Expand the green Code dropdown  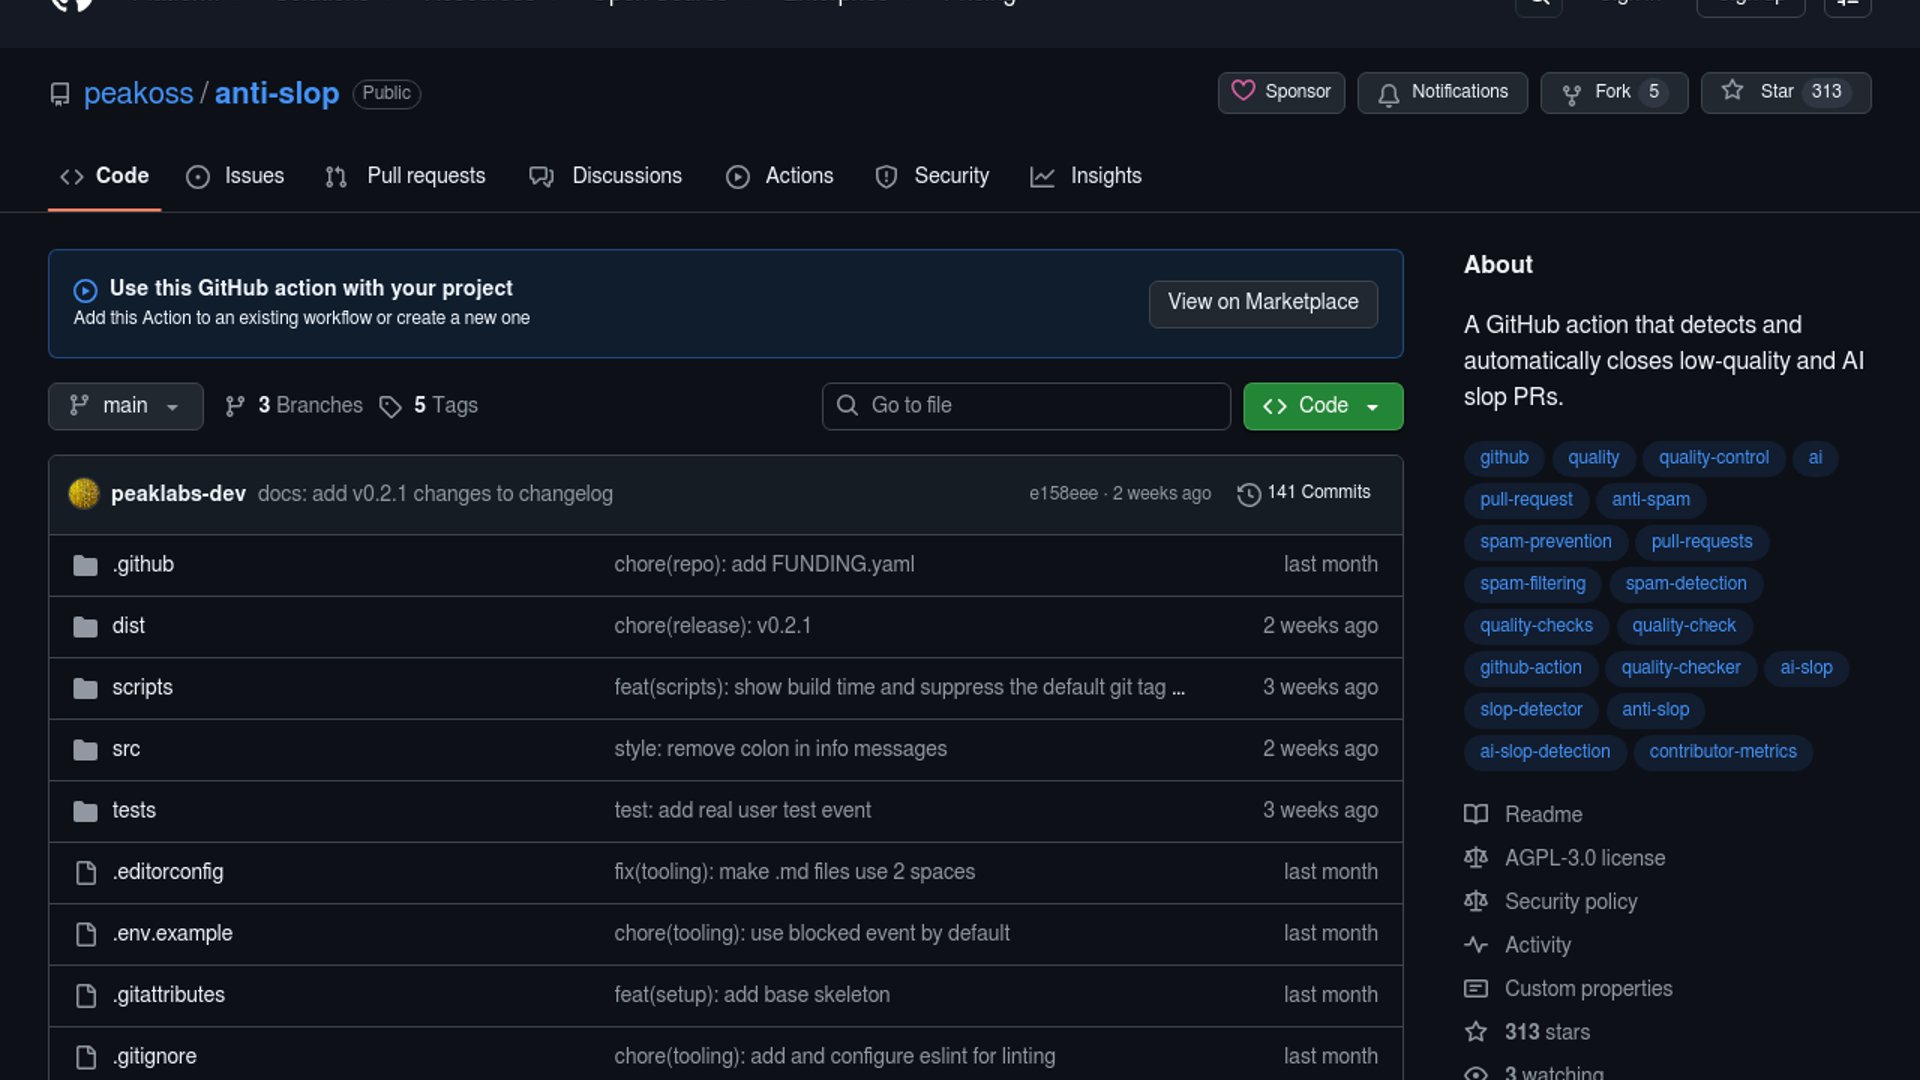point(1322,406)
